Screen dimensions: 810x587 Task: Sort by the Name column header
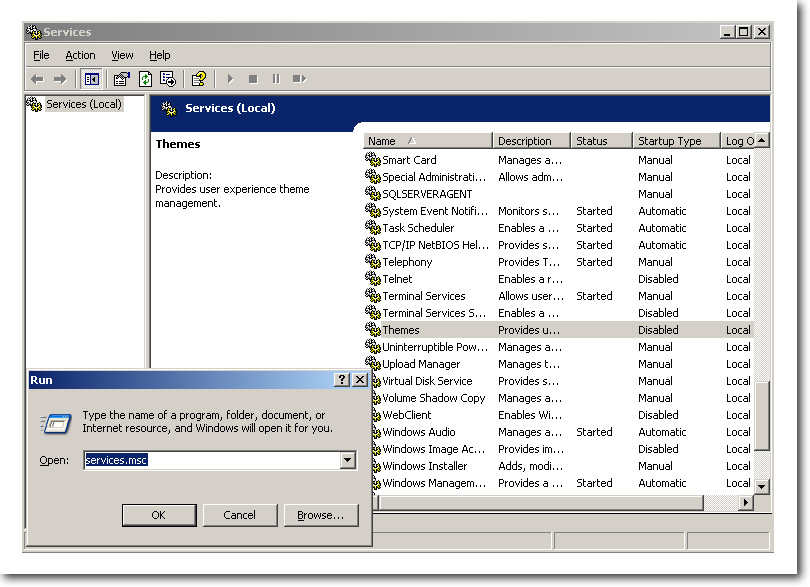tap(428, 141)
